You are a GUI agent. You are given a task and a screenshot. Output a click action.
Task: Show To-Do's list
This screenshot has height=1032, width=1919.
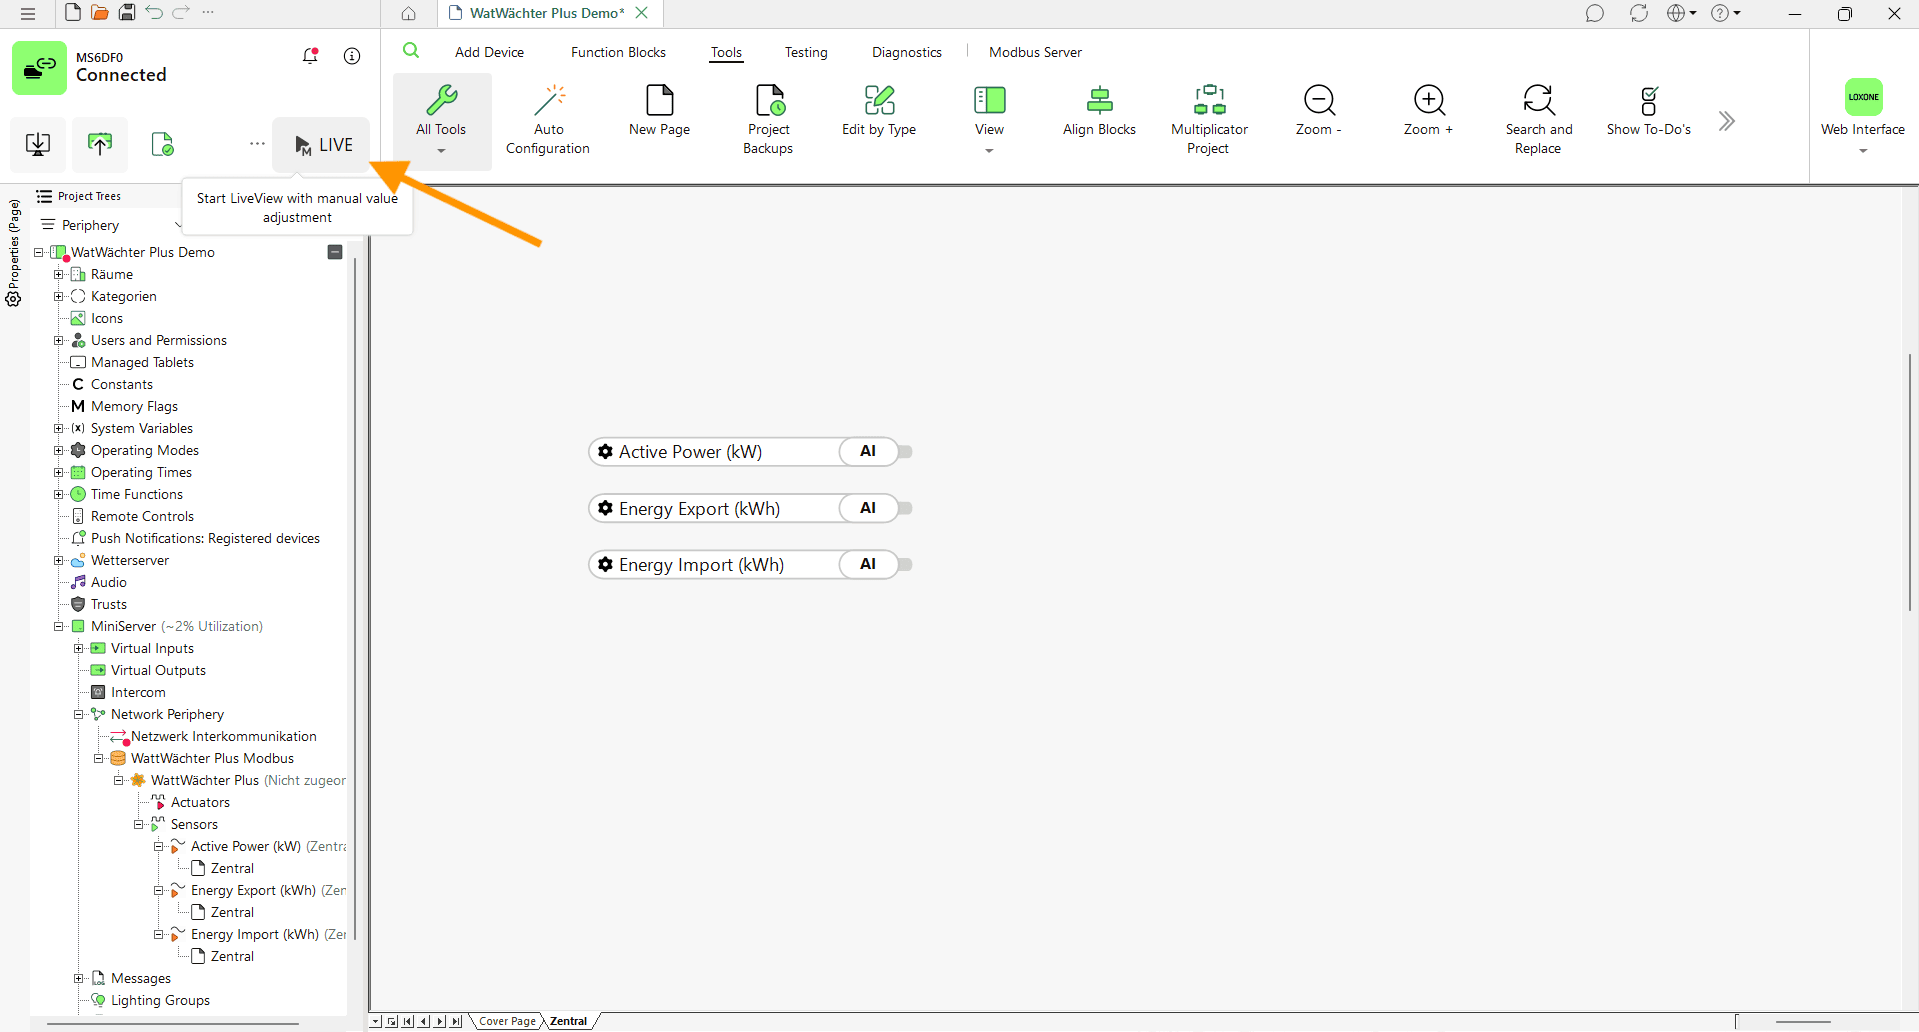[1649, 111]
